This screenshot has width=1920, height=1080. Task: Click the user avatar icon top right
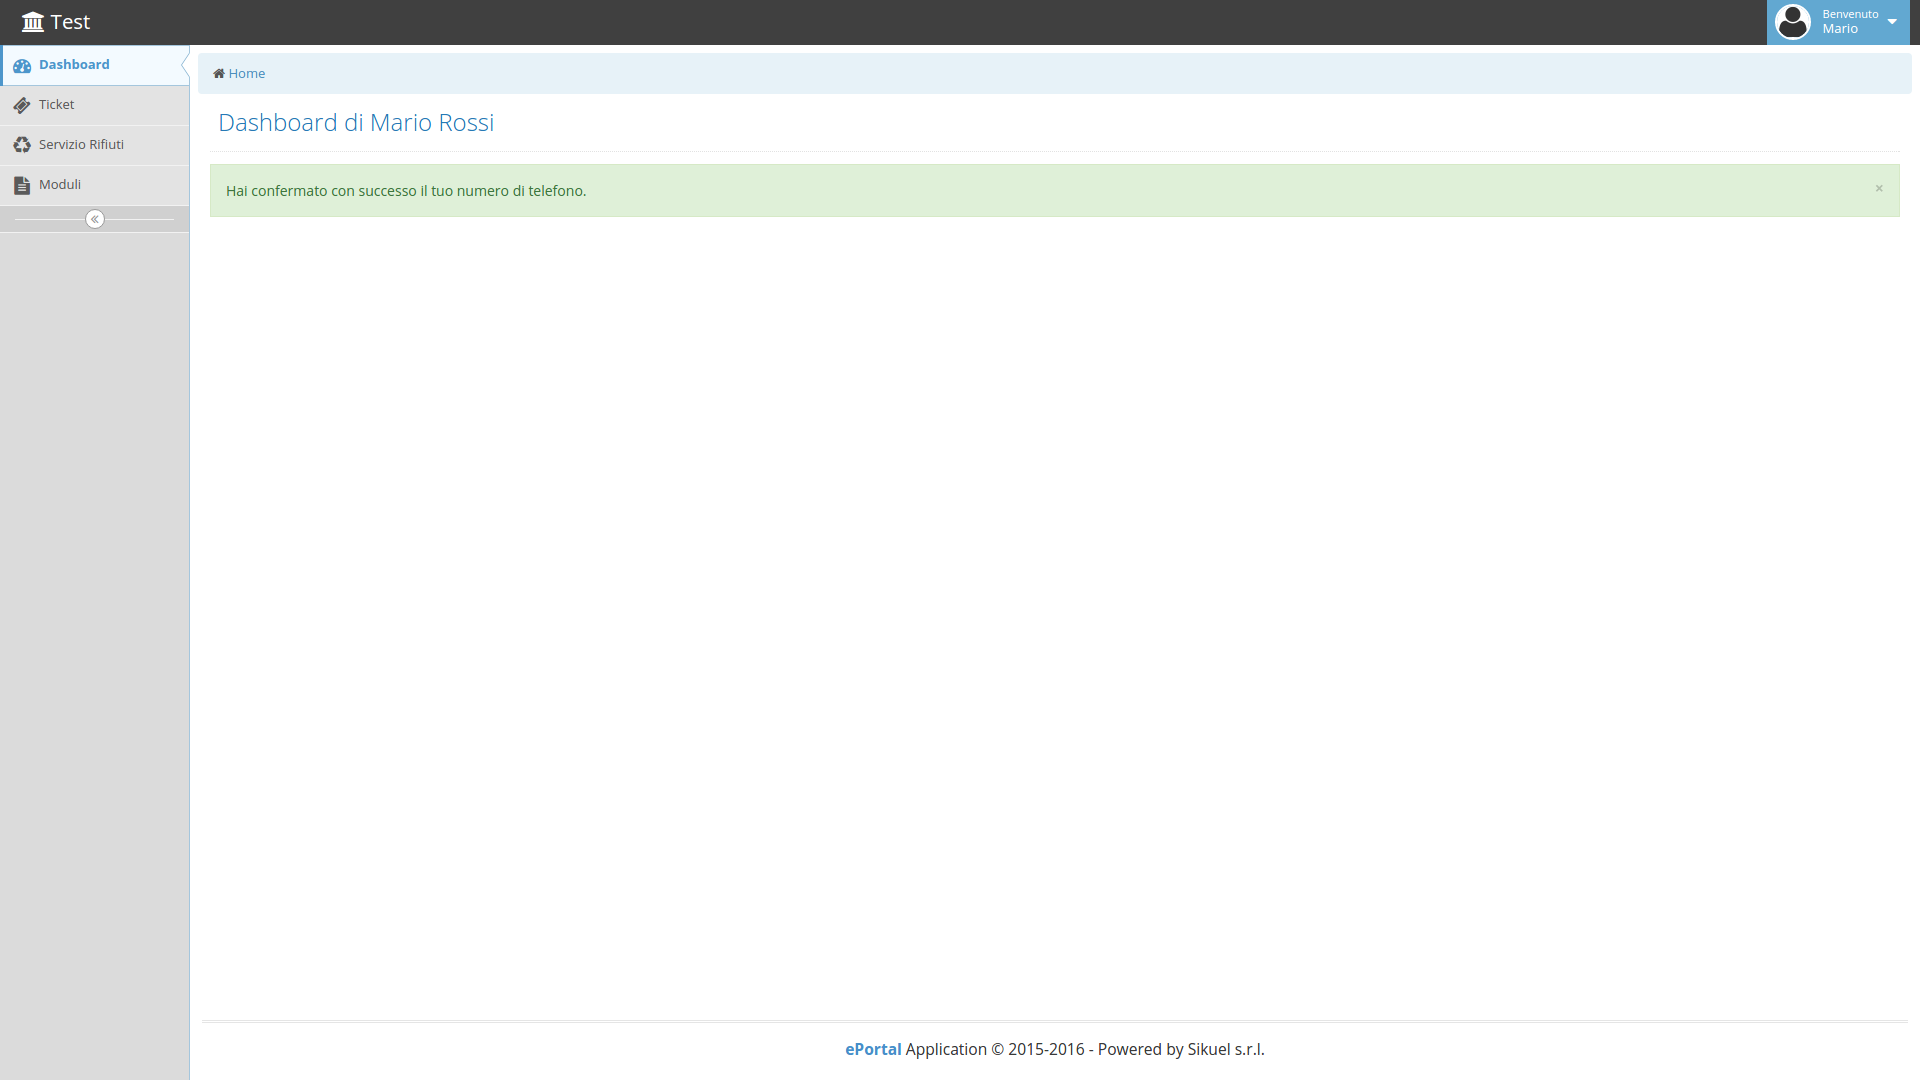(x=1793, y=22)
